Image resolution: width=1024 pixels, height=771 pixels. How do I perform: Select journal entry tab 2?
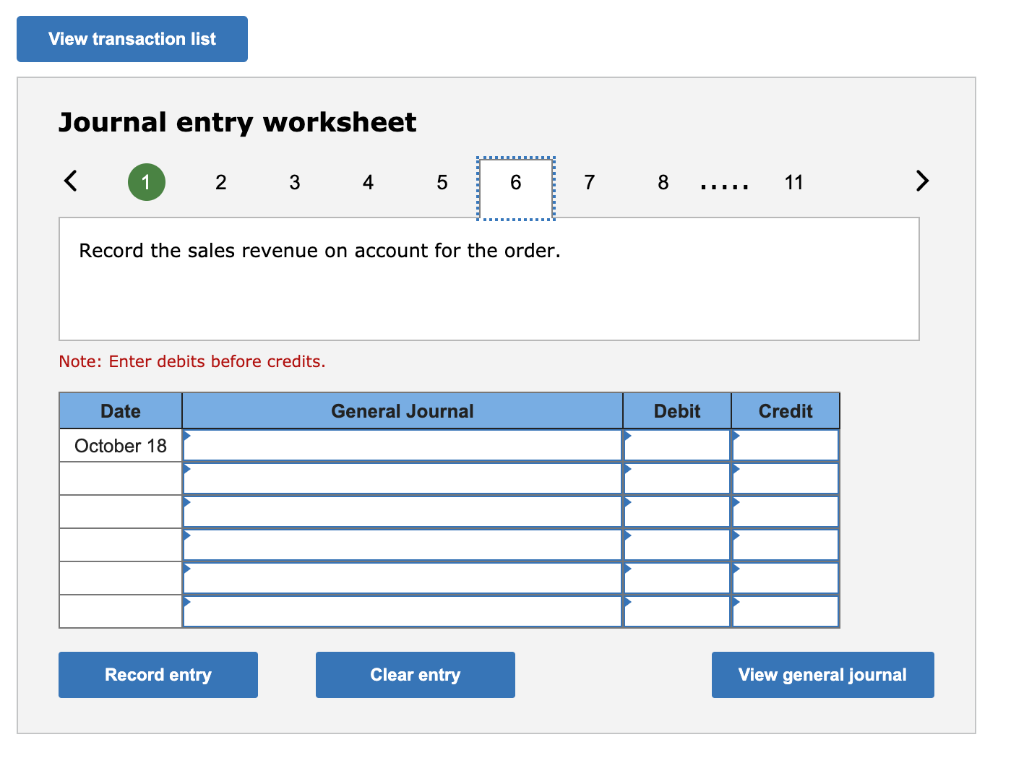(x=221, y=182)
